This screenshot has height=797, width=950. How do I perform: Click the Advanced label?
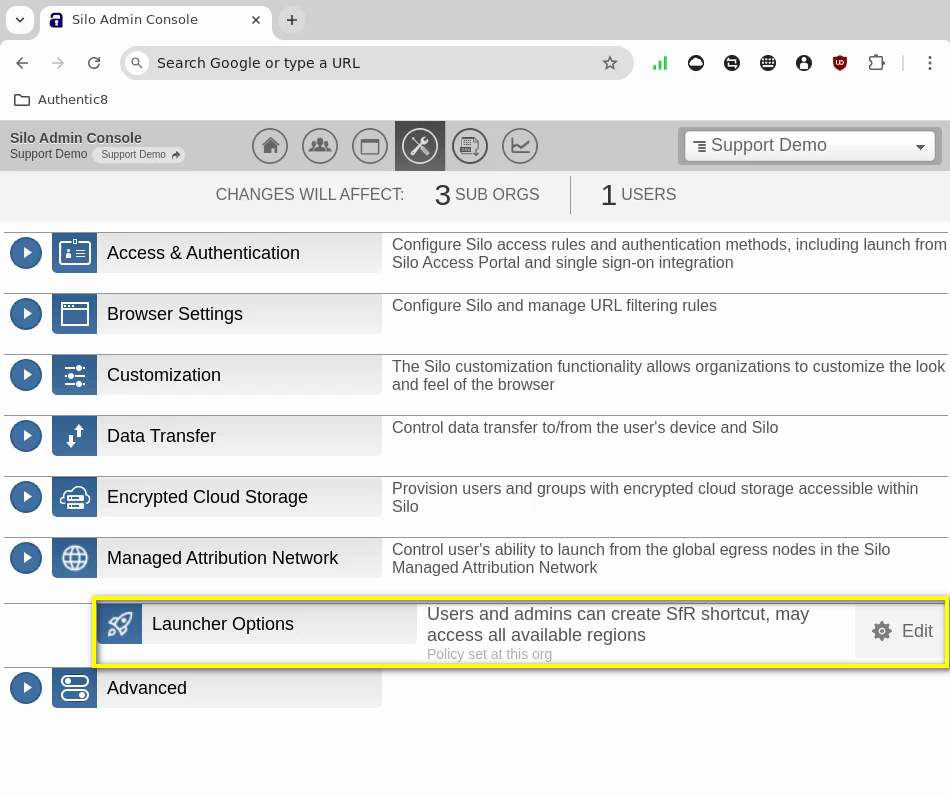point(147,688)
